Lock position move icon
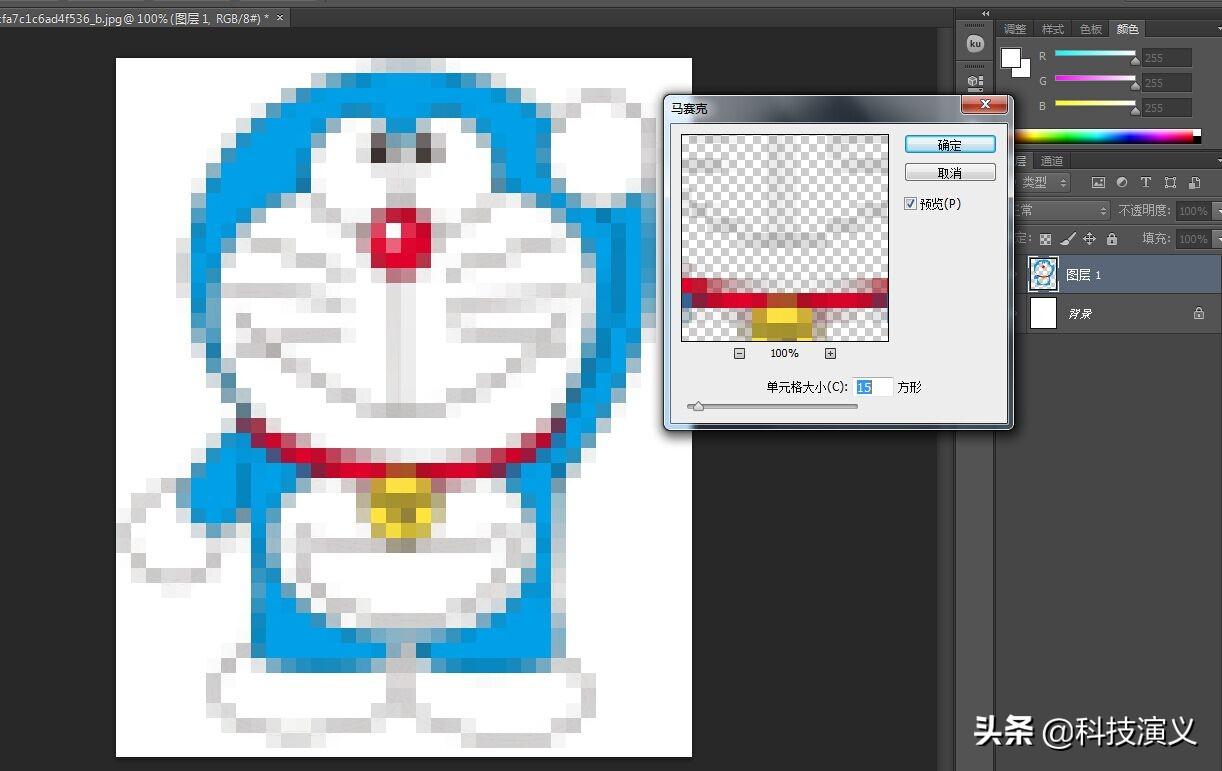The height and width of the screenshot is (771, 1222). click(x=1090, y=239)
